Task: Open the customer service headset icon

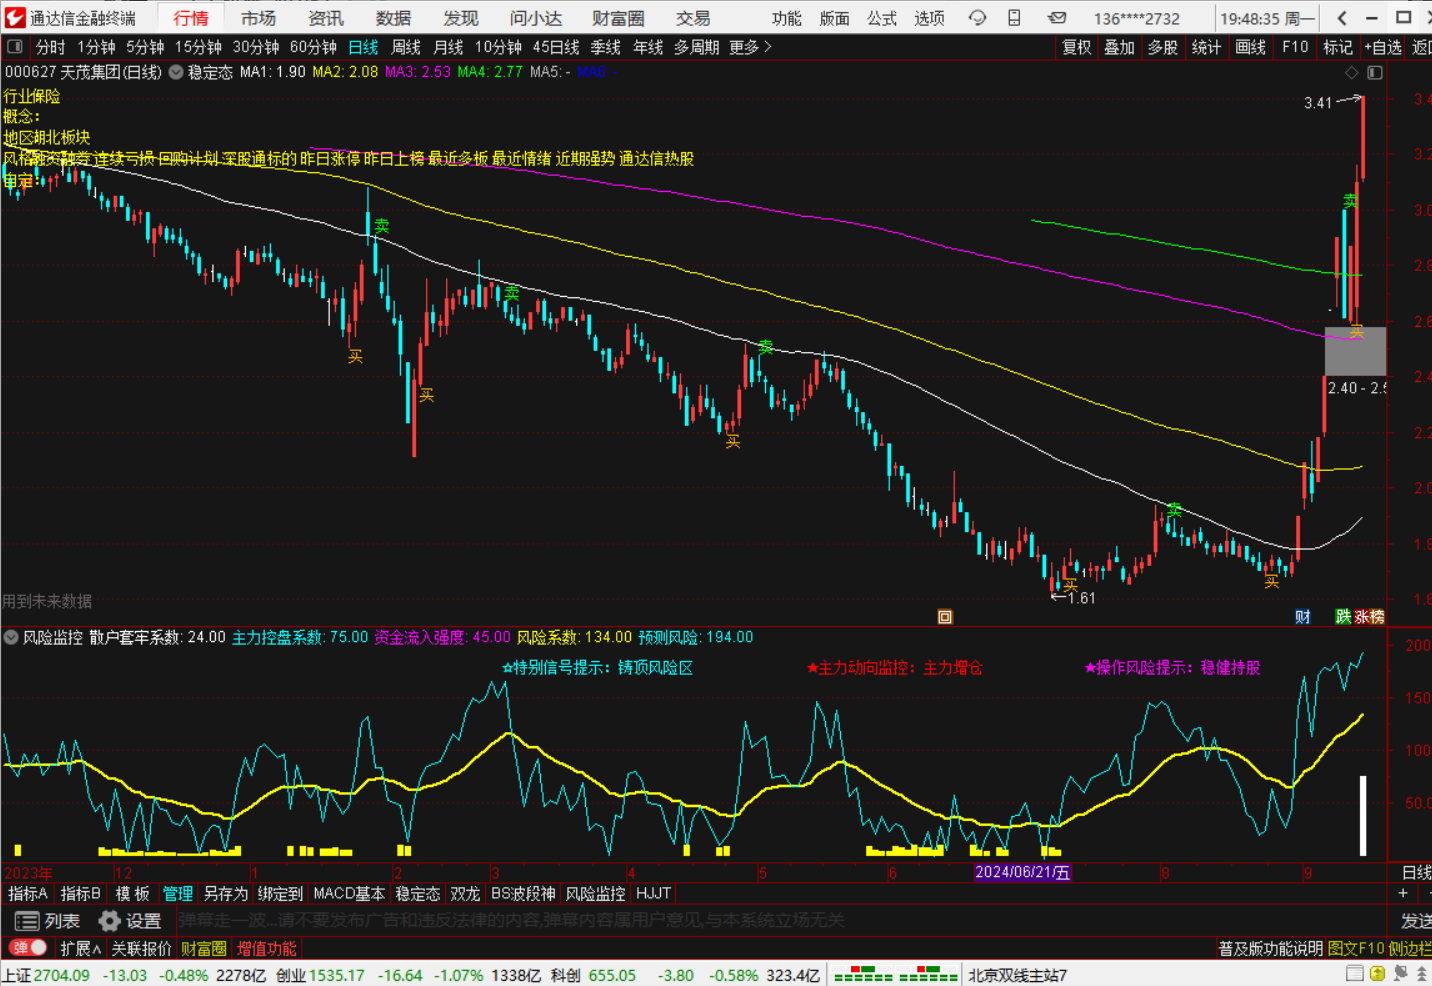Action: tap(978, 18)
